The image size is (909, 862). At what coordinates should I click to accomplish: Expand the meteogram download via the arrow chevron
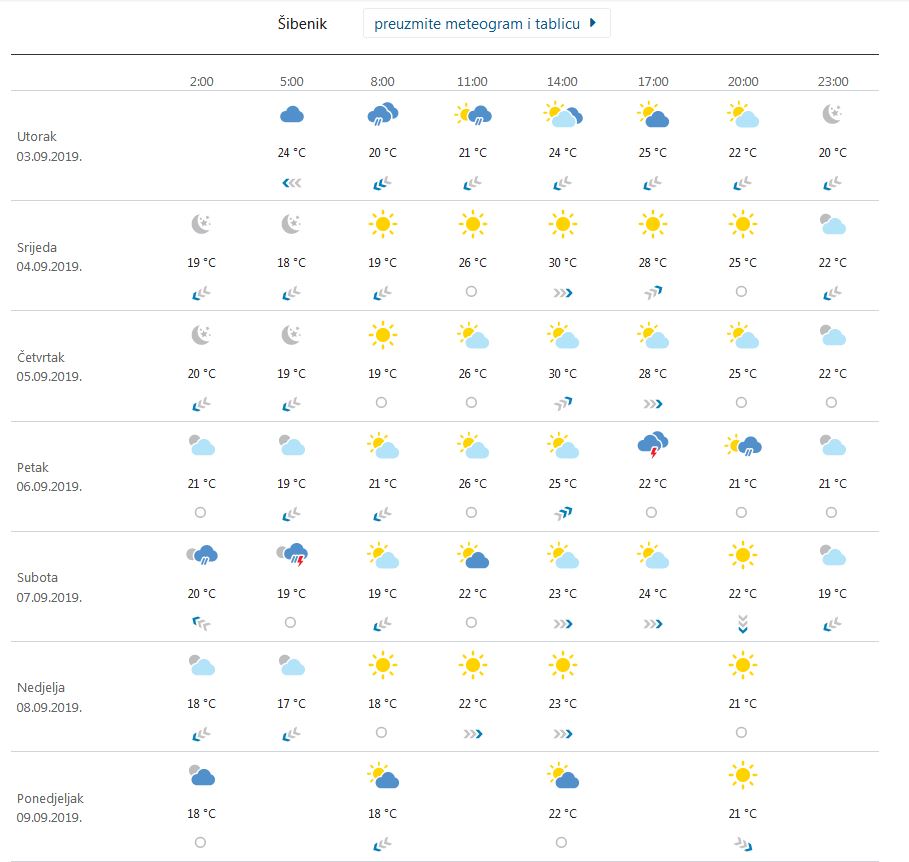[x=595, y=22]
